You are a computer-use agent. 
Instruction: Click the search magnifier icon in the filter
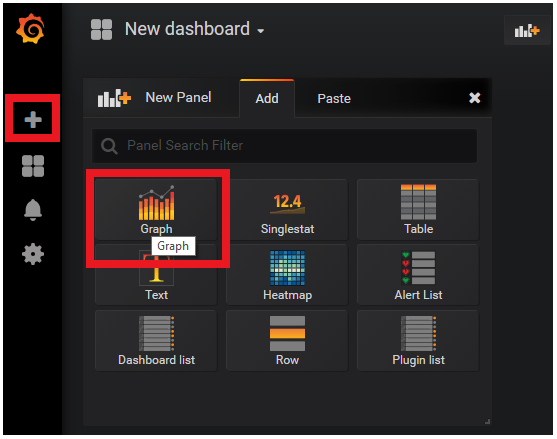[109, 146]
